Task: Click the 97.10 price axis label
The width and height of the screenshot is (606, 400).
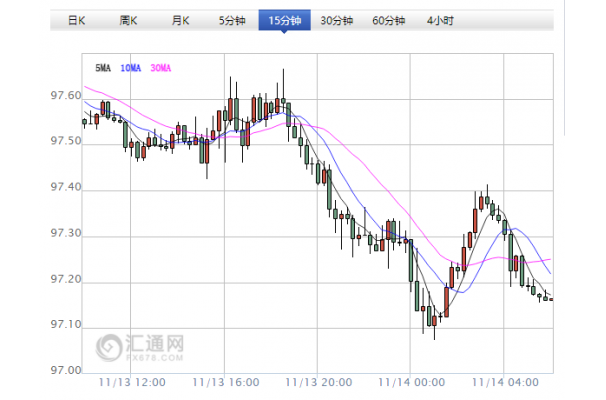Action: click(x=66, y=327)
